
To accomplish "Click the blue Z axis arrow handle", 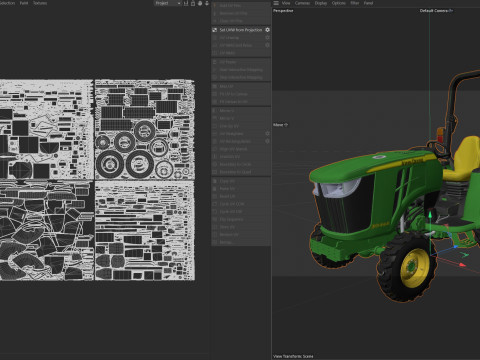I will point(455,247).
